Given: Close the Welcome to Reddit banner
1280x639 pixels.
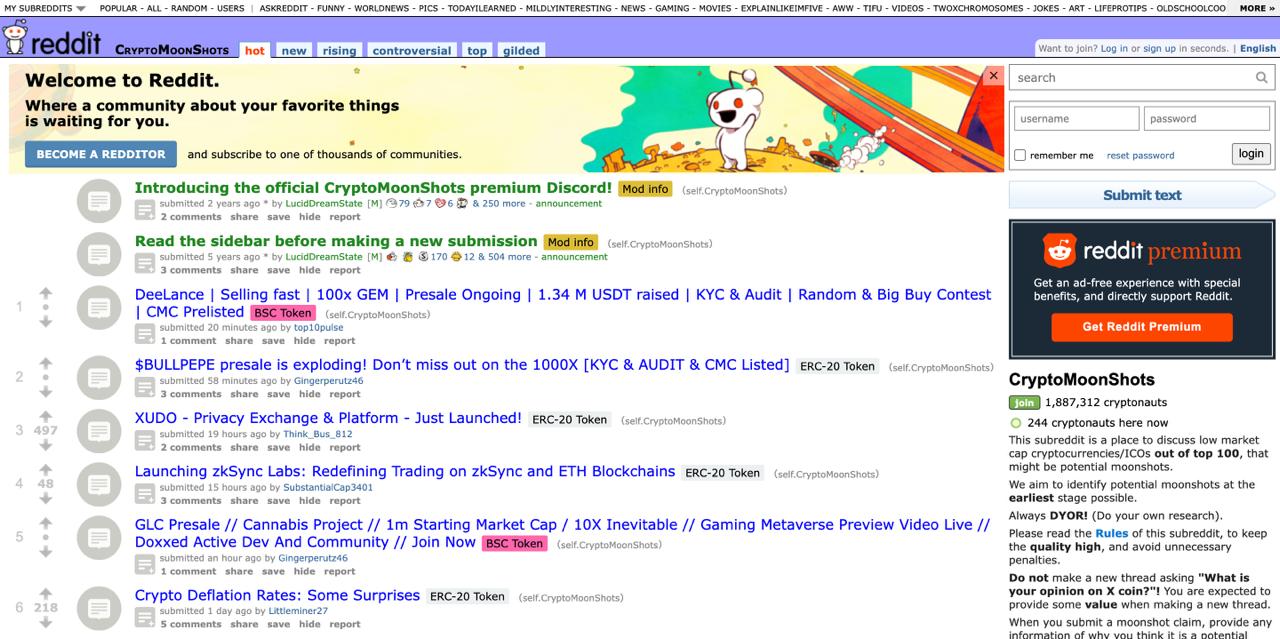Looking at the screenshot, I should [x=993, y=75].
